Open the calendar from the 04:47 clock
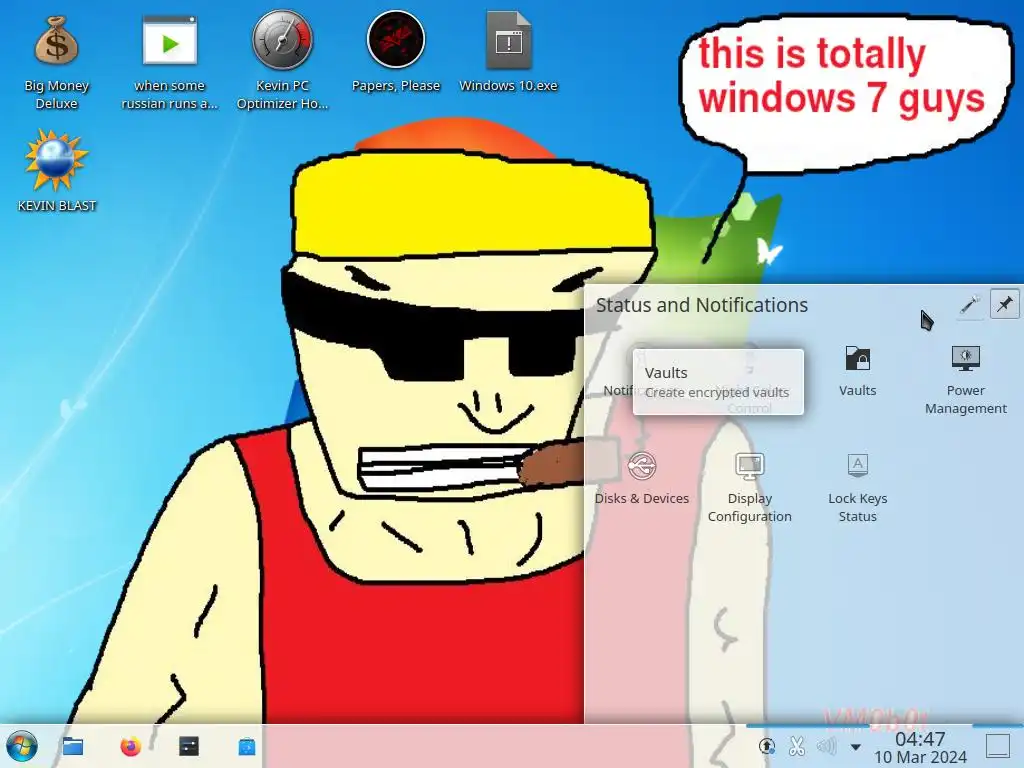 920,747
